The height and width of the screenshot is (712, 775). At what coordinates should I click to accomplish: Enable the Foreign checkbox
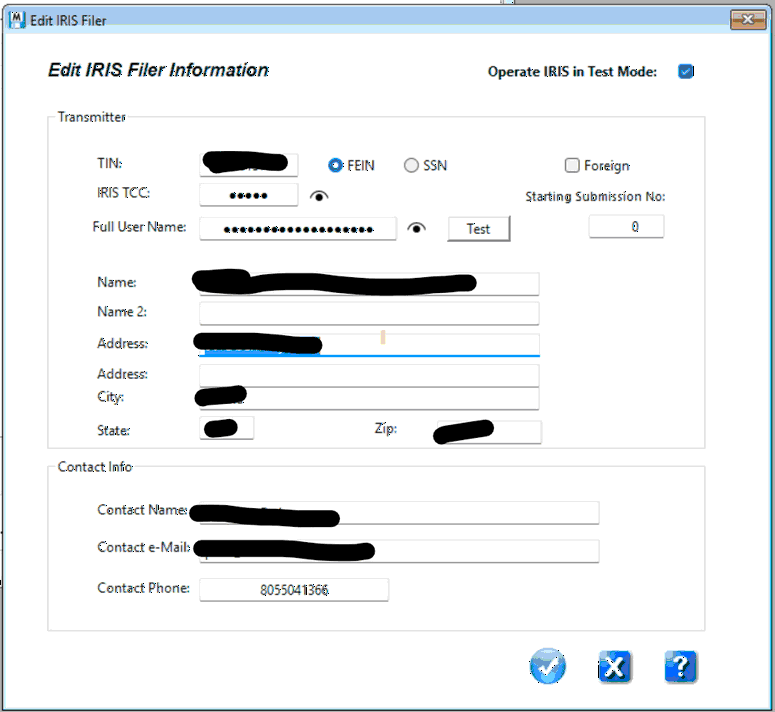pyautogui.click(x=572, y=166)
